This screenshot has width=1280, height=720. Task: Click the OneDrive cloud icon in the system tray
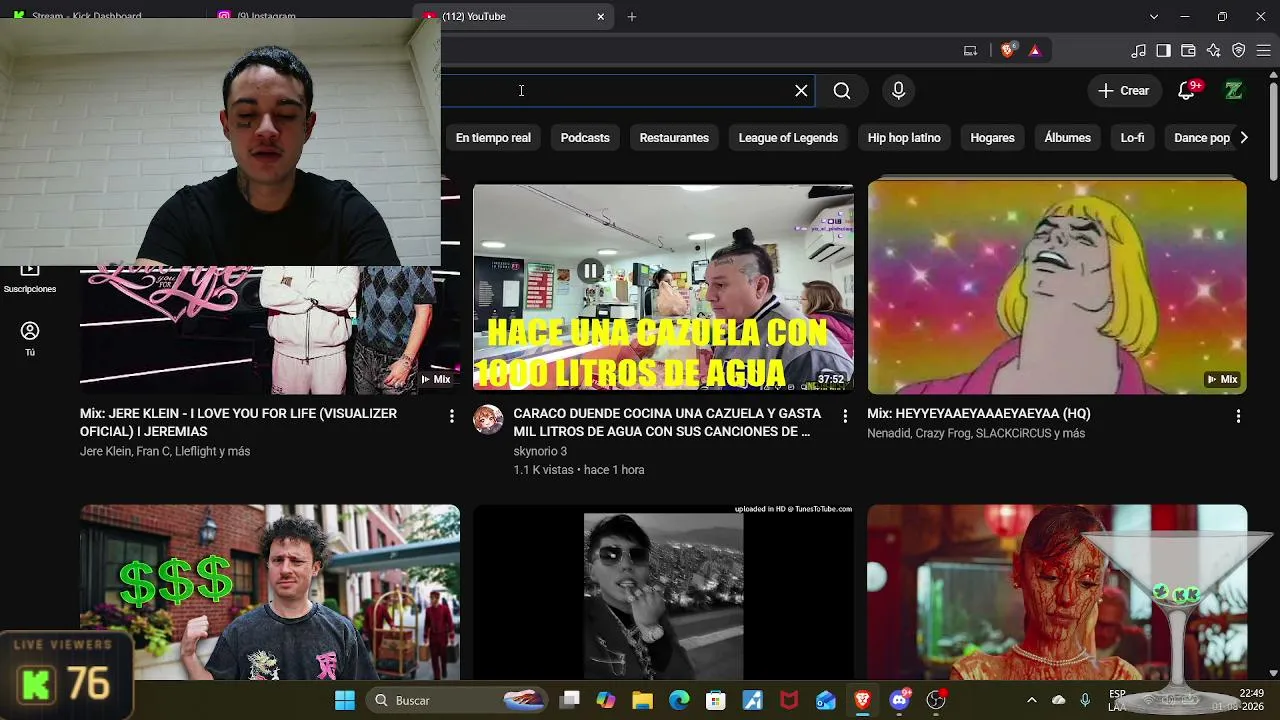(1059, 700)
